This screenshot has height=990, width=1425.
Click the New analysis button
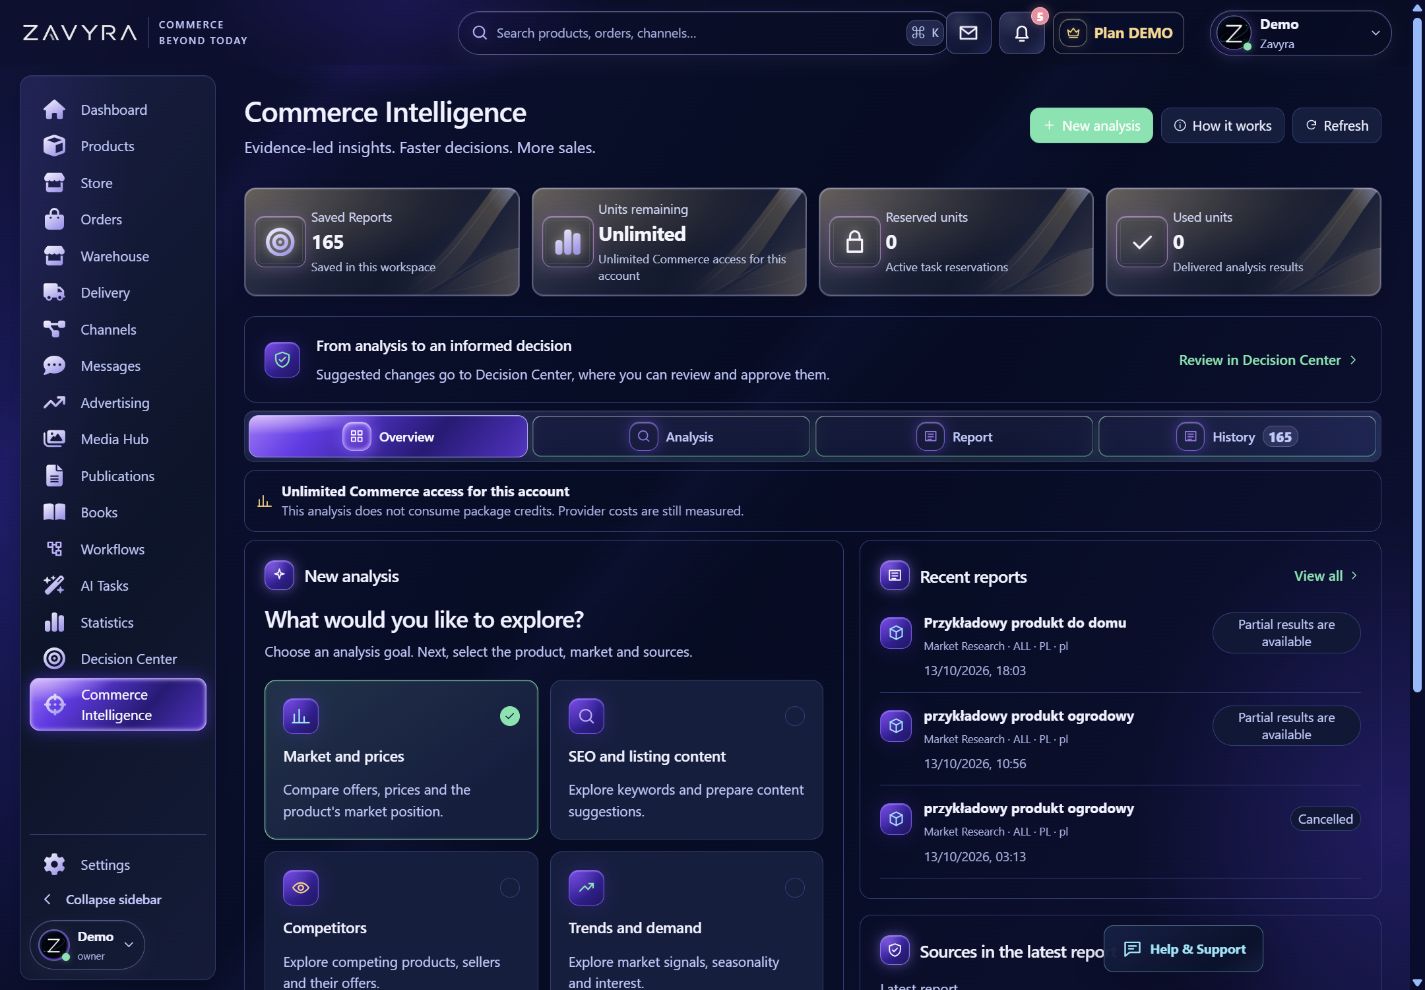[x=1091, y=126]
